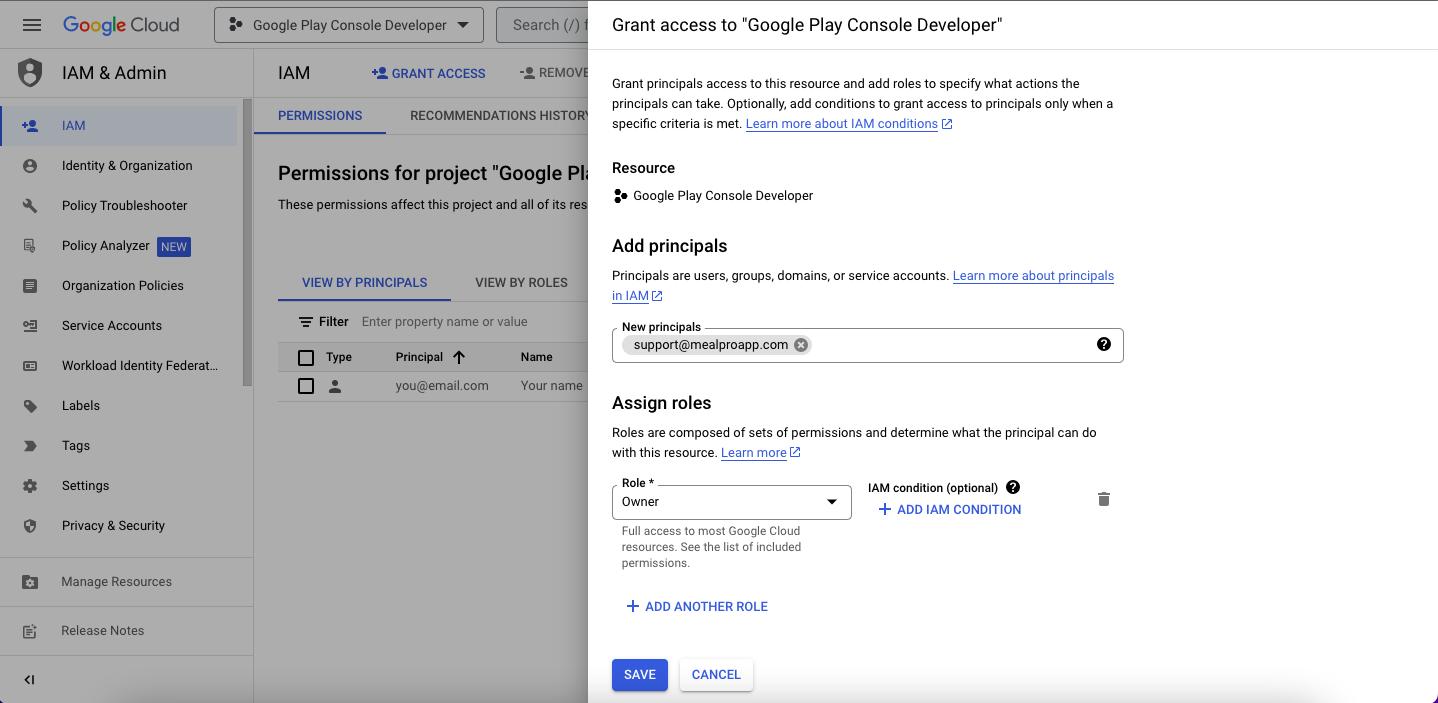Click the Filter icon in permissions table

click(x=306, y=322)
